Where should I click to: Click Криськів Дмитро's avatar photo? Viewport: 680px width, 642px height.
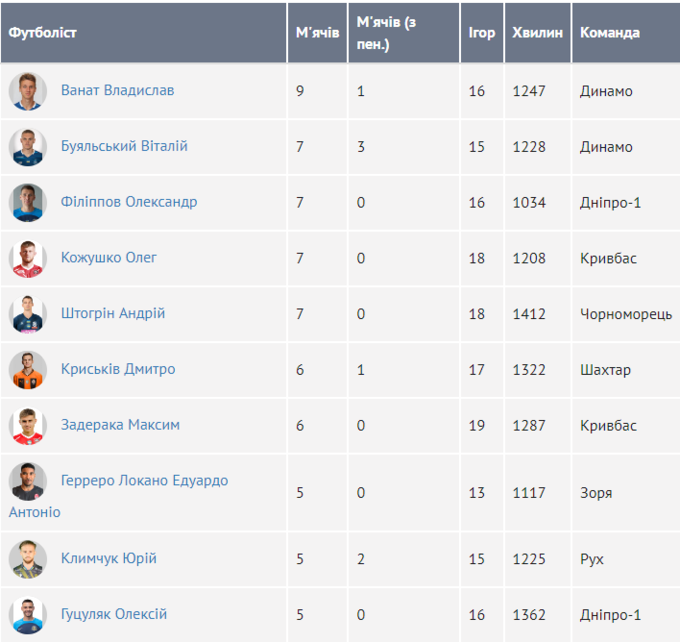(28, 370)
